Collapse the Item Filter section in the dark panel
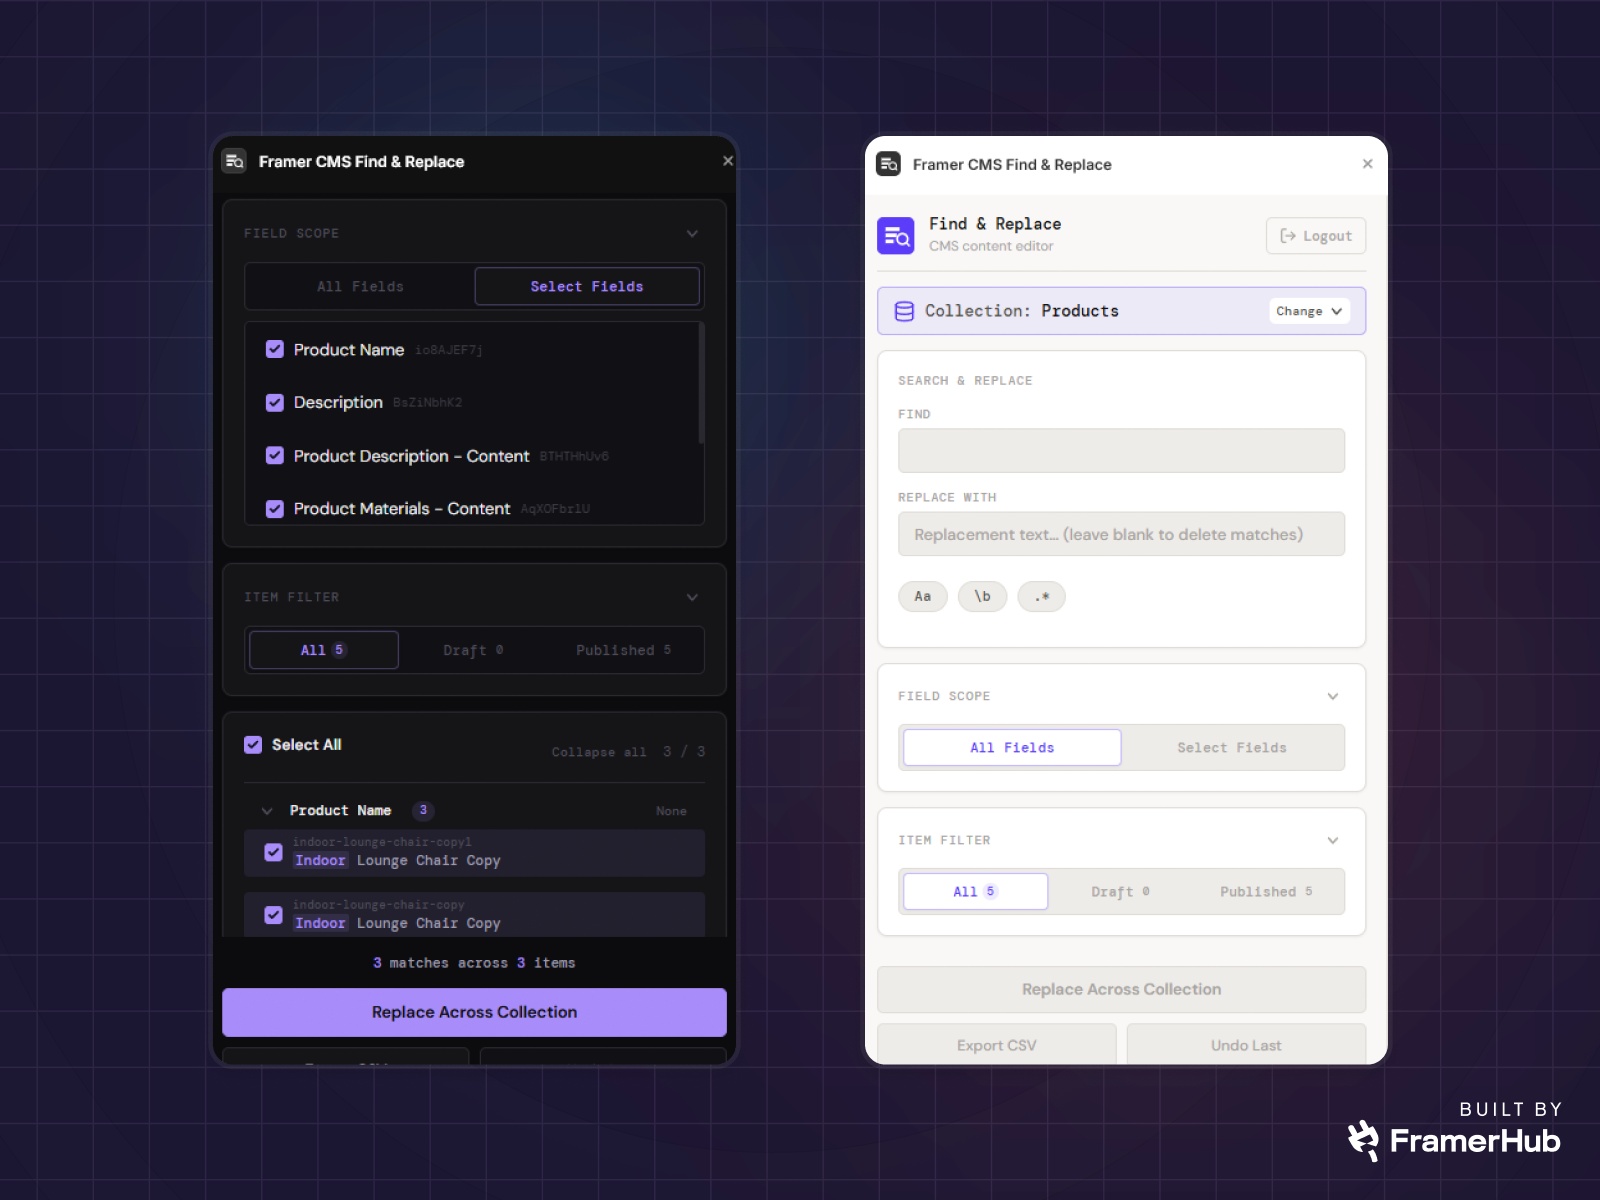 pos(692,597)
